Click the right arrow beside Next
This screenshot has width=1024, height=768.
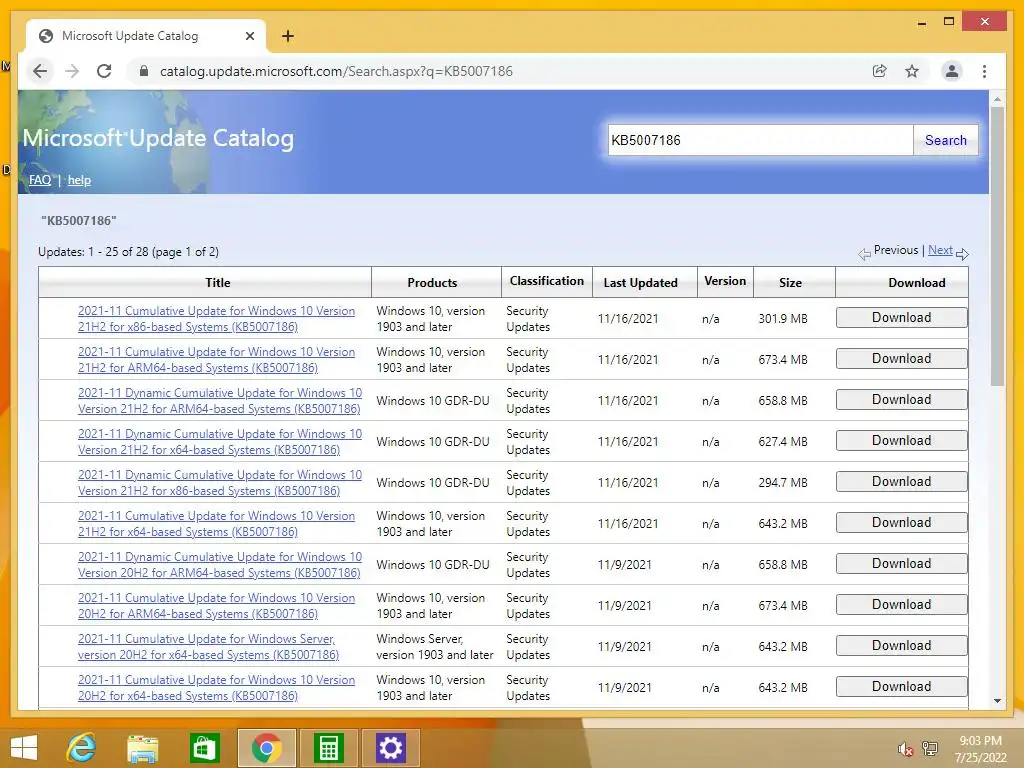[x=962, y=254]
